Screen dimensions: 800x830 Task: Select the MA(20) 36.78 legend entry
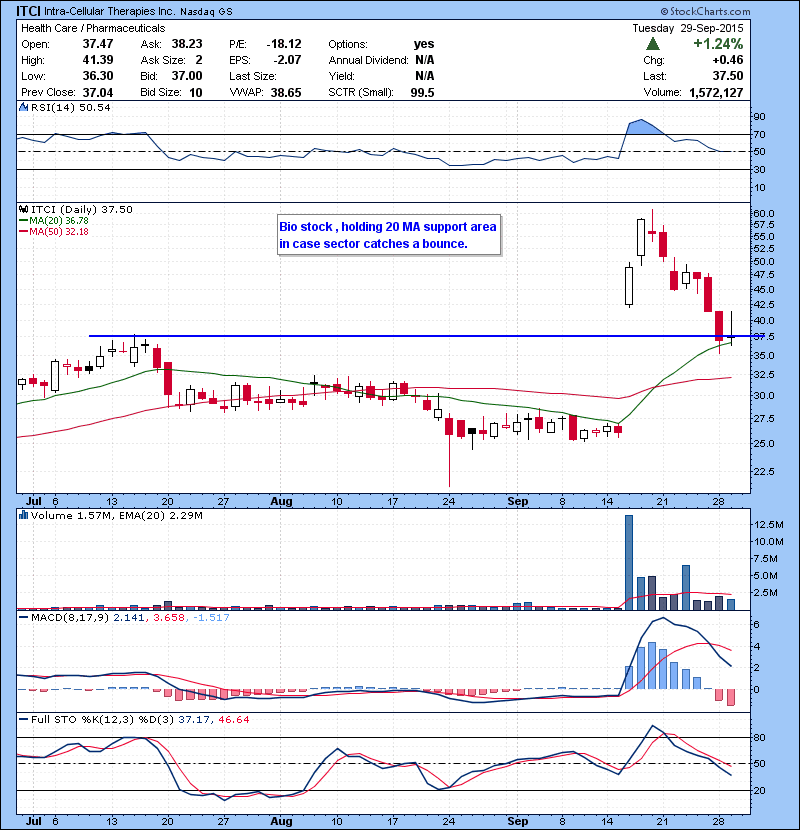pos(54,221)
